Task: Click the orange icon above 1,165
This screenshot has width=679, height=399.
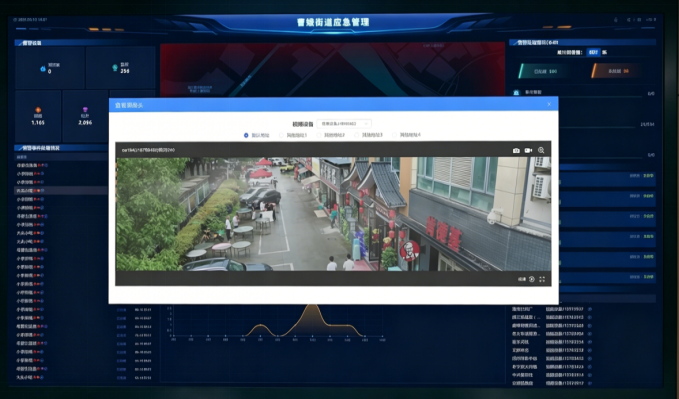Action: point(38,110)
